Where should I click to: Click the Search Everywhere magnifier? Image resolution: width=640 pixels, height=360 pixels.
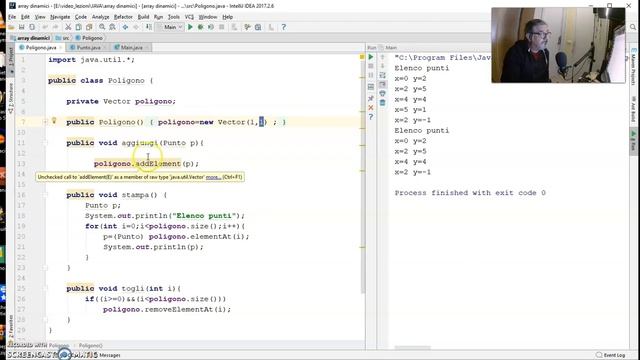coord(633,27)
